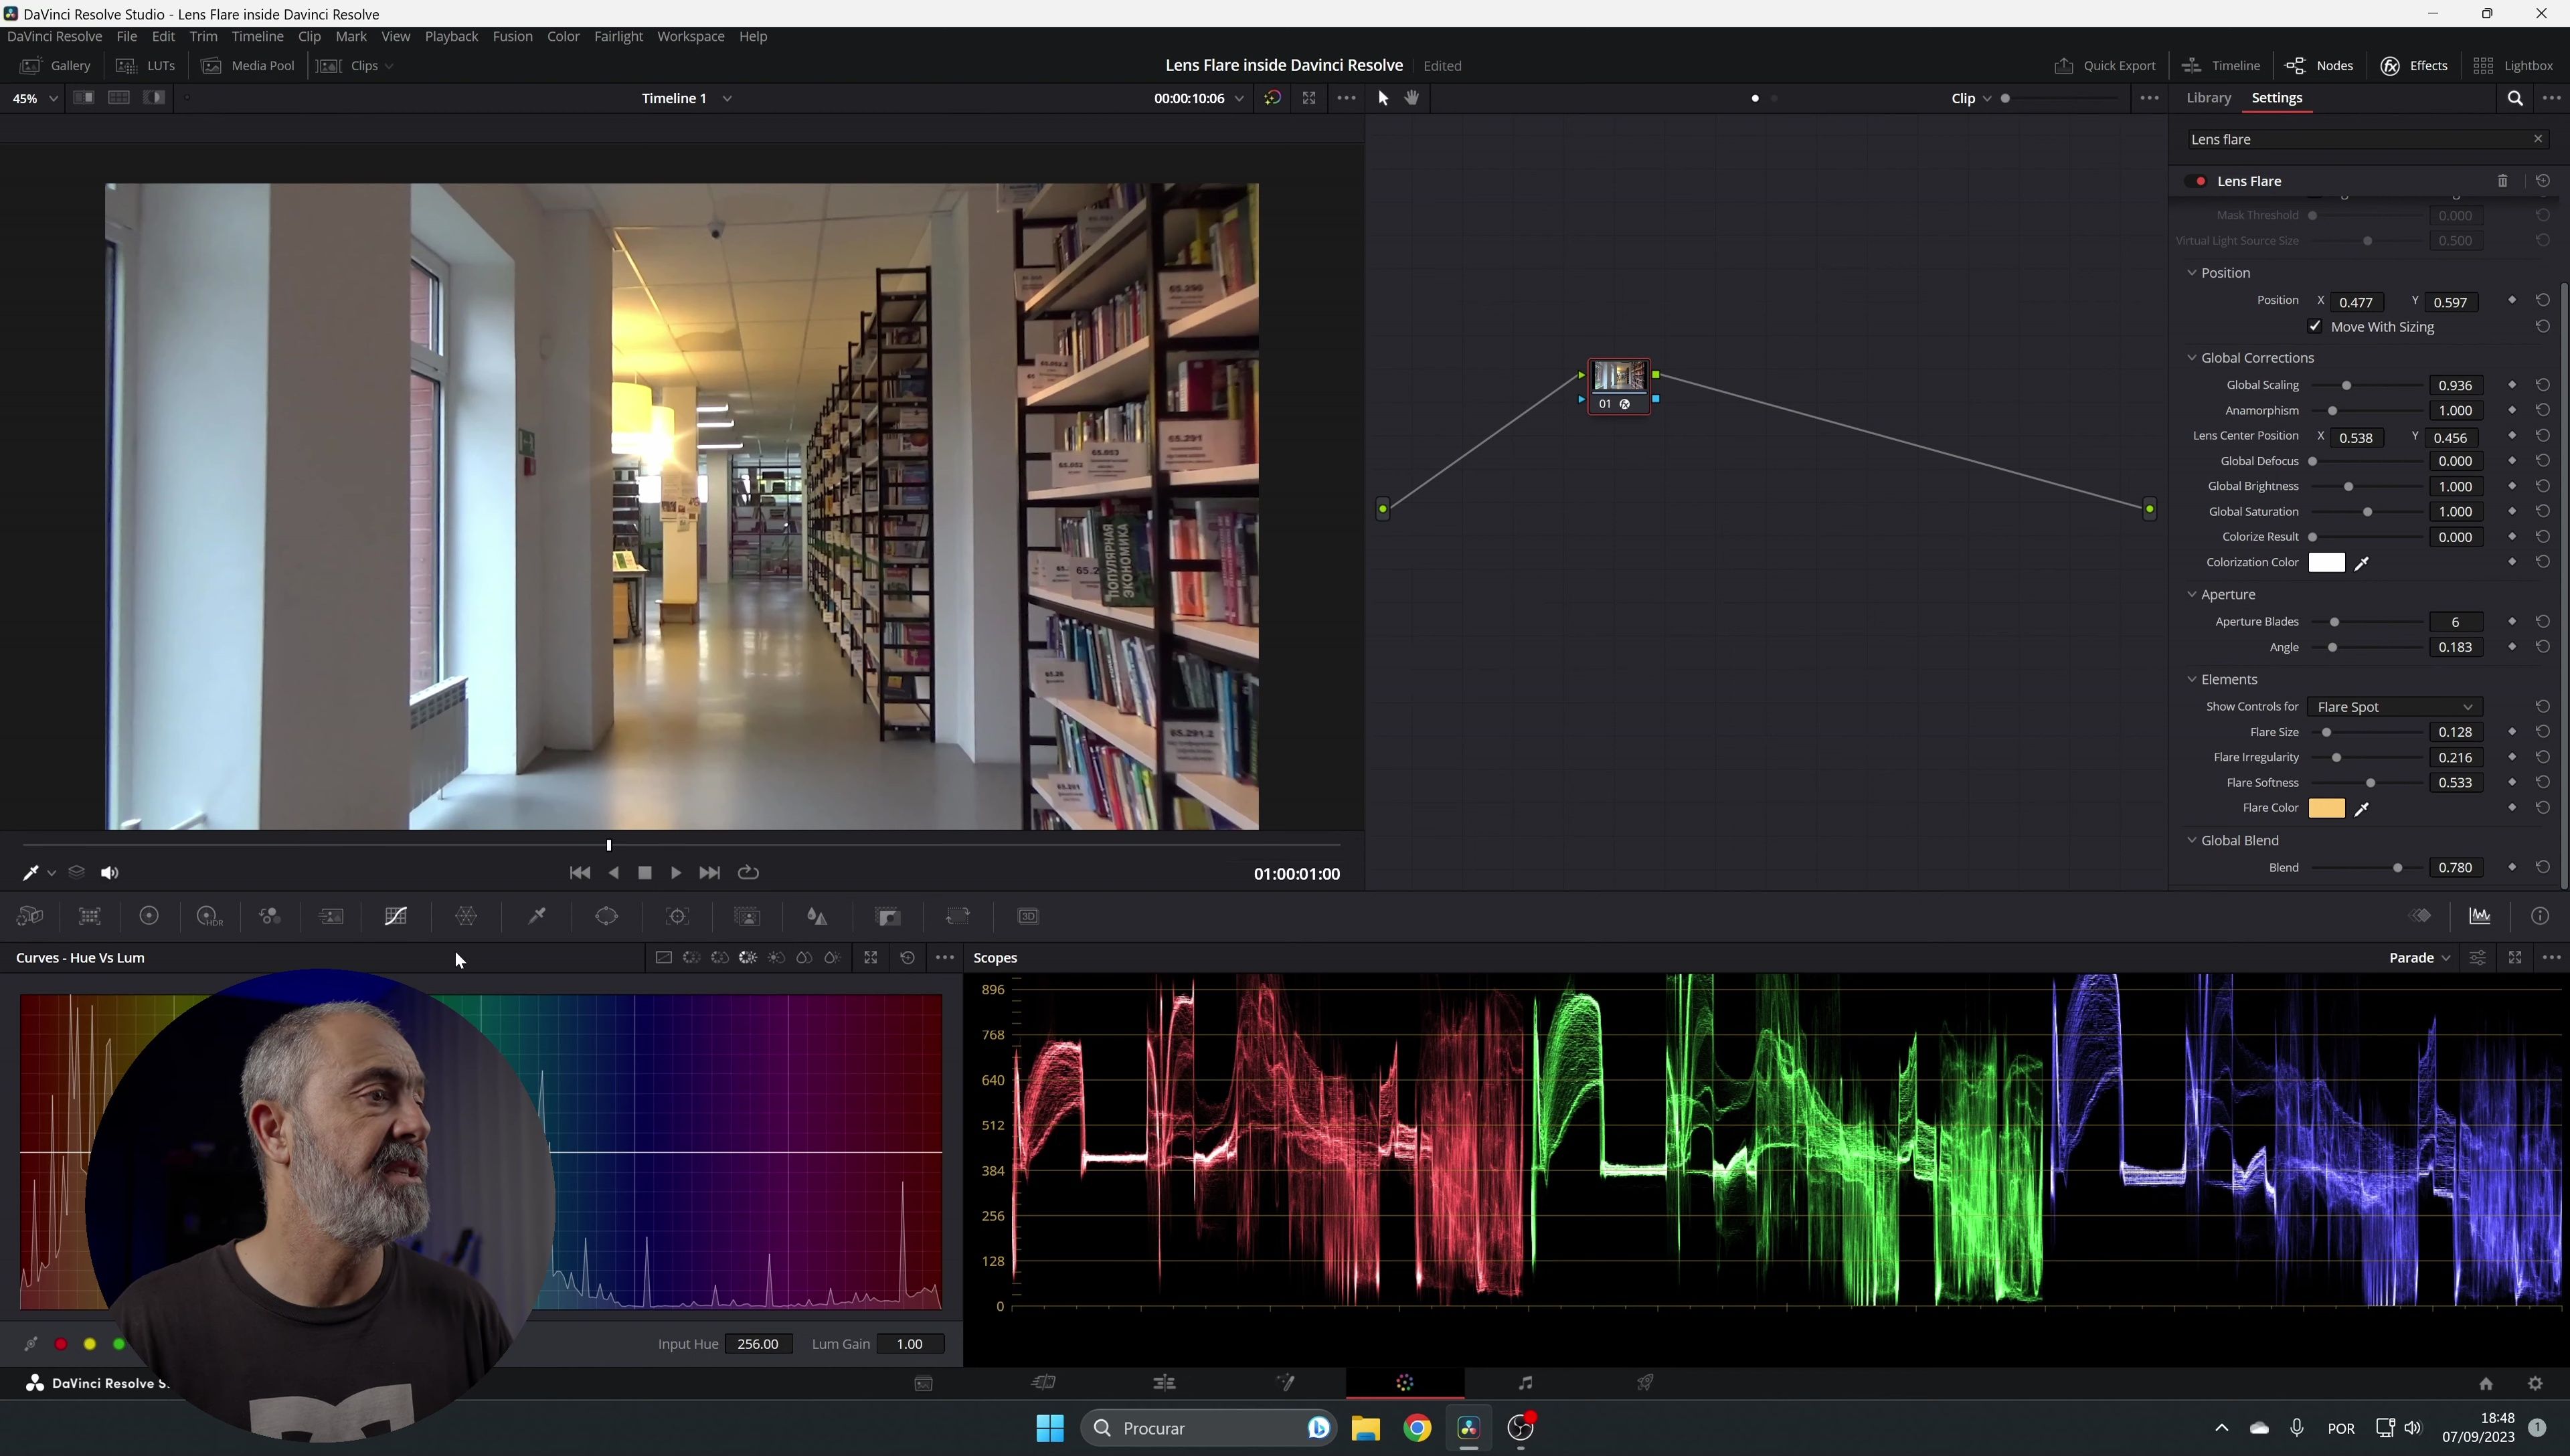Open the Tracker palette

678,916
